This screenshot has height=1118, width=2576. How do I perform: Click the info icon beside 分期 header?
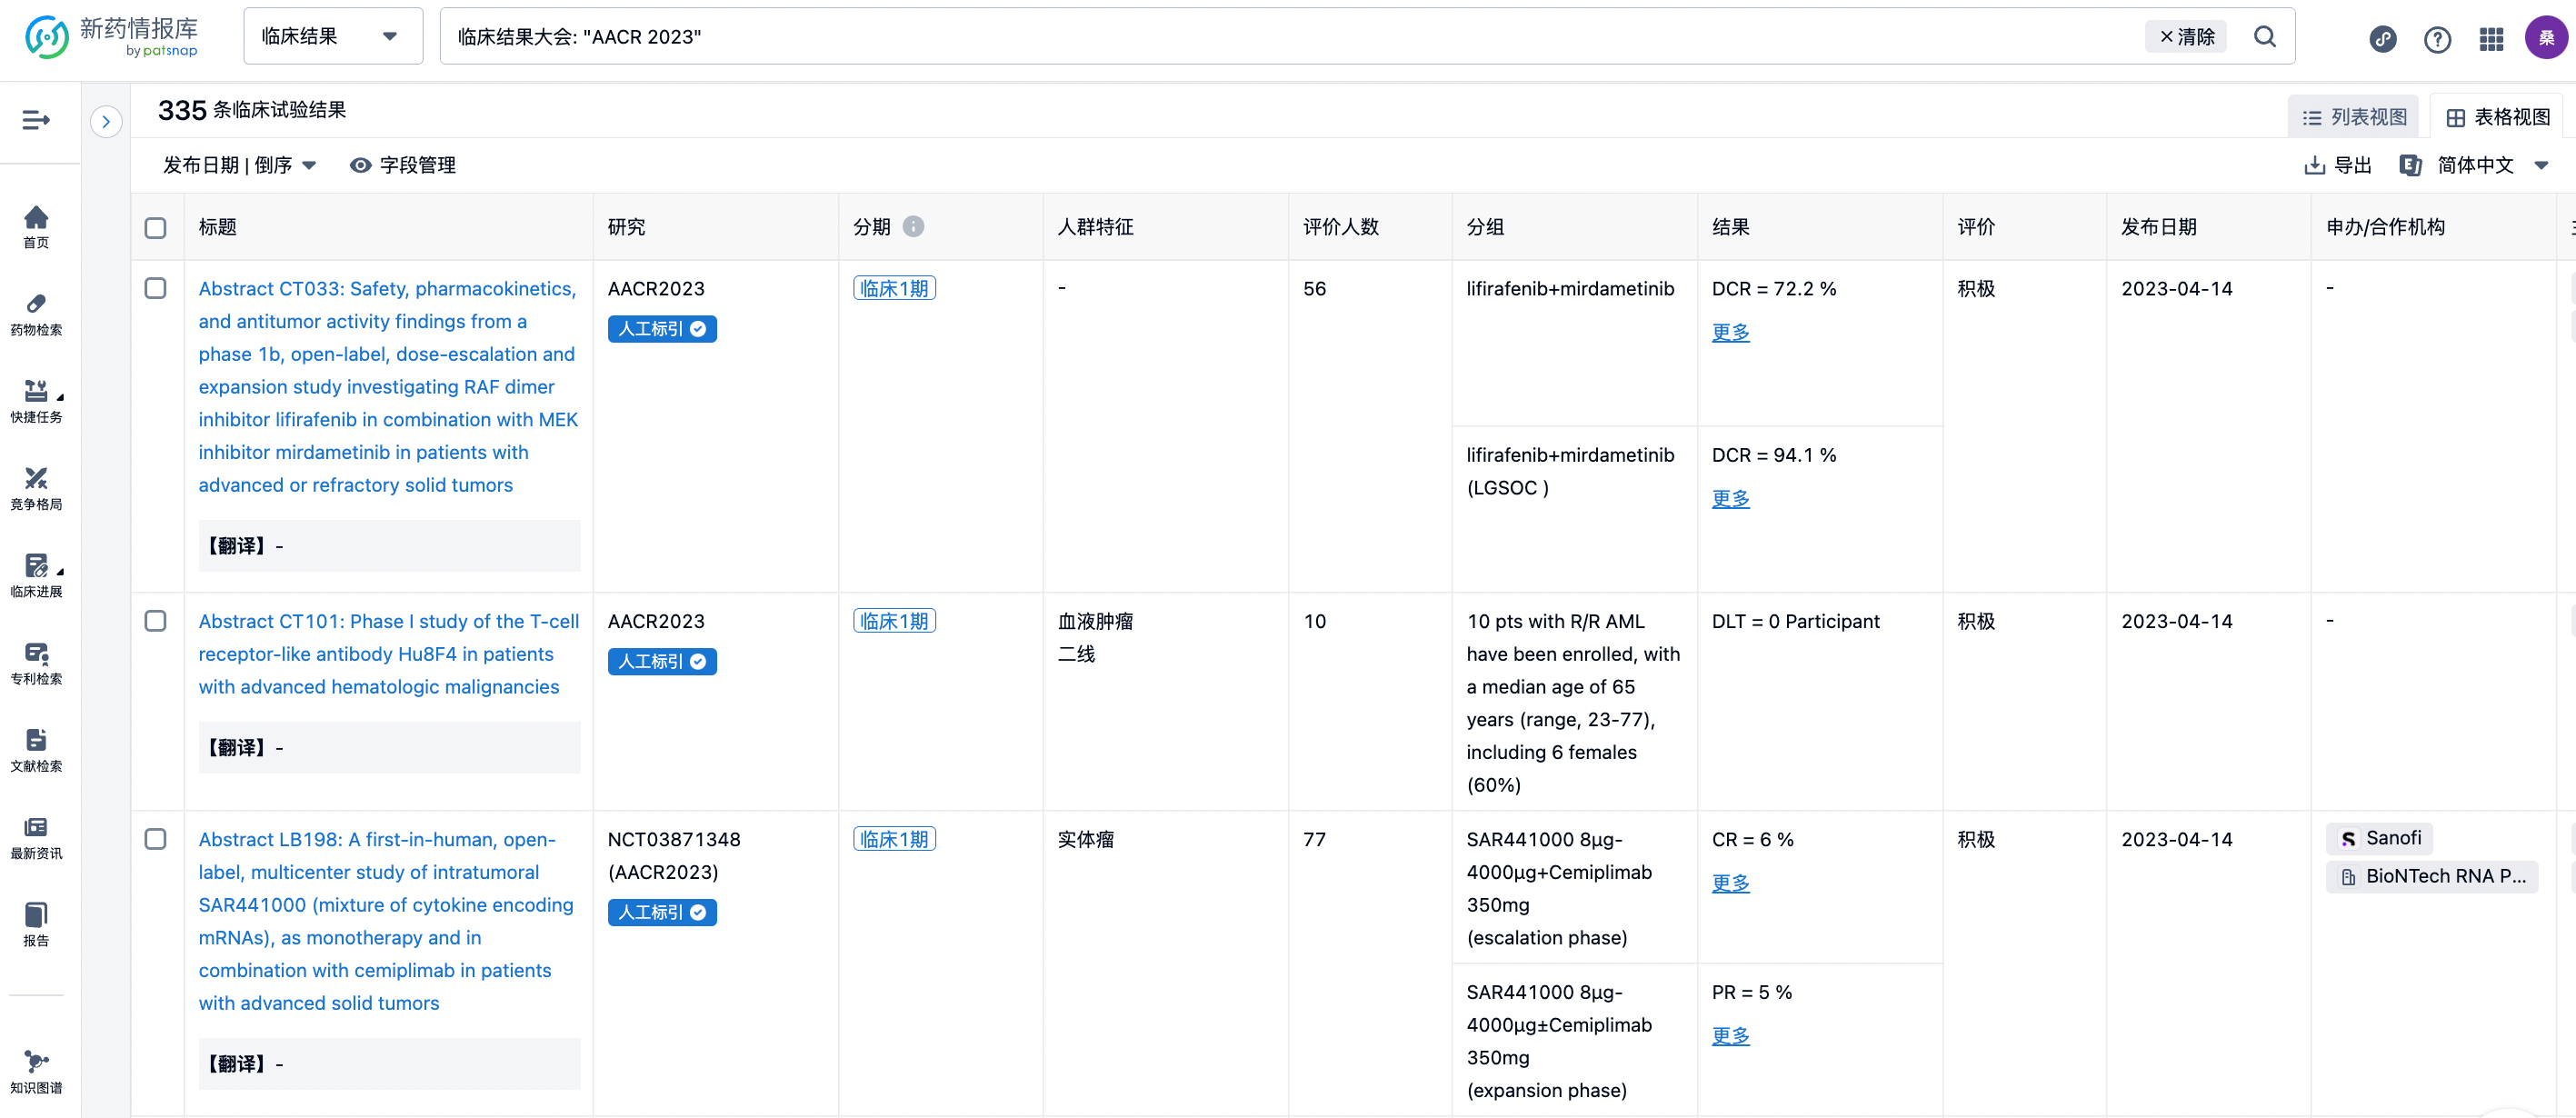tap(913, 227)
